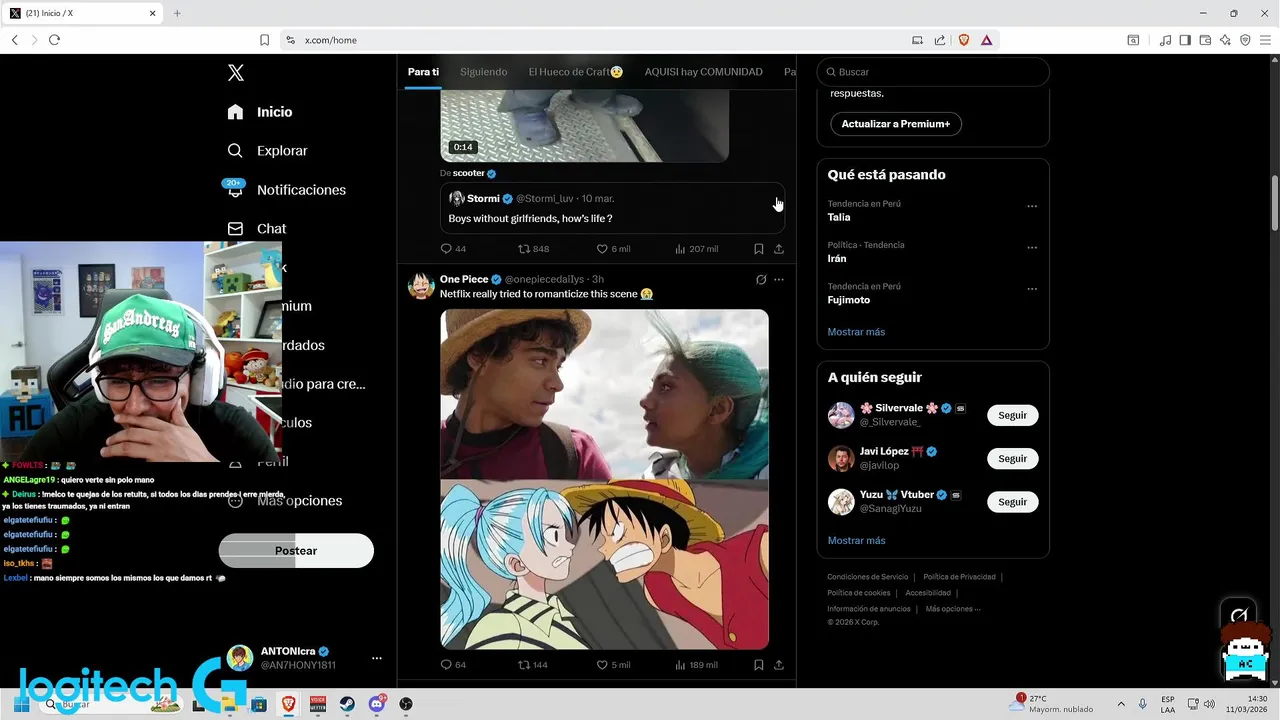Repost the scooter post with 848 reposts
The width and height of the screenshot is (1280, 720).
(x=533, y=249)
